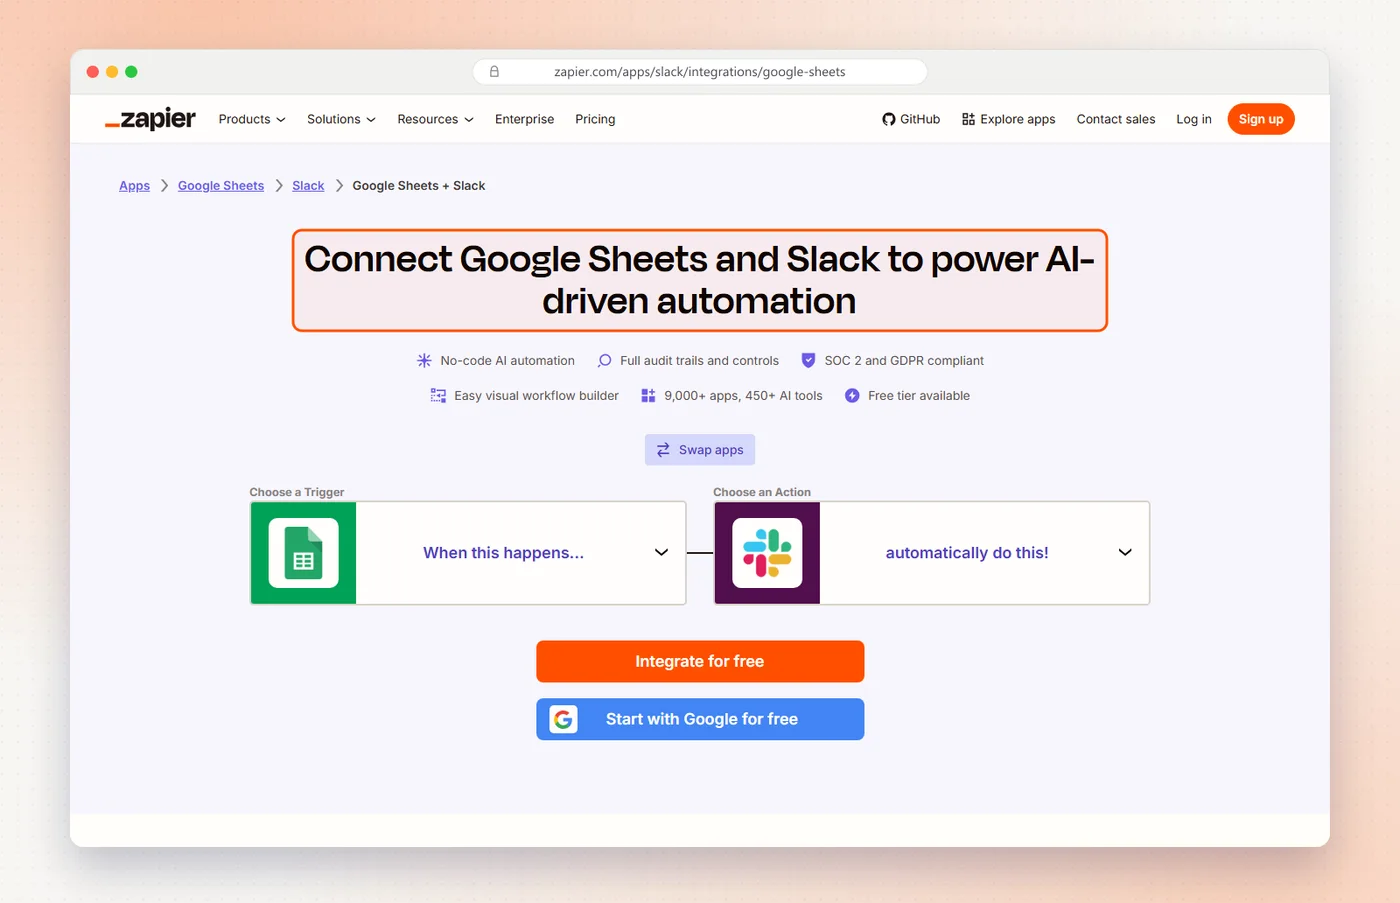
Task: Open the Google Sheets breadcrumb link
Action: click(x=221, y=186)
